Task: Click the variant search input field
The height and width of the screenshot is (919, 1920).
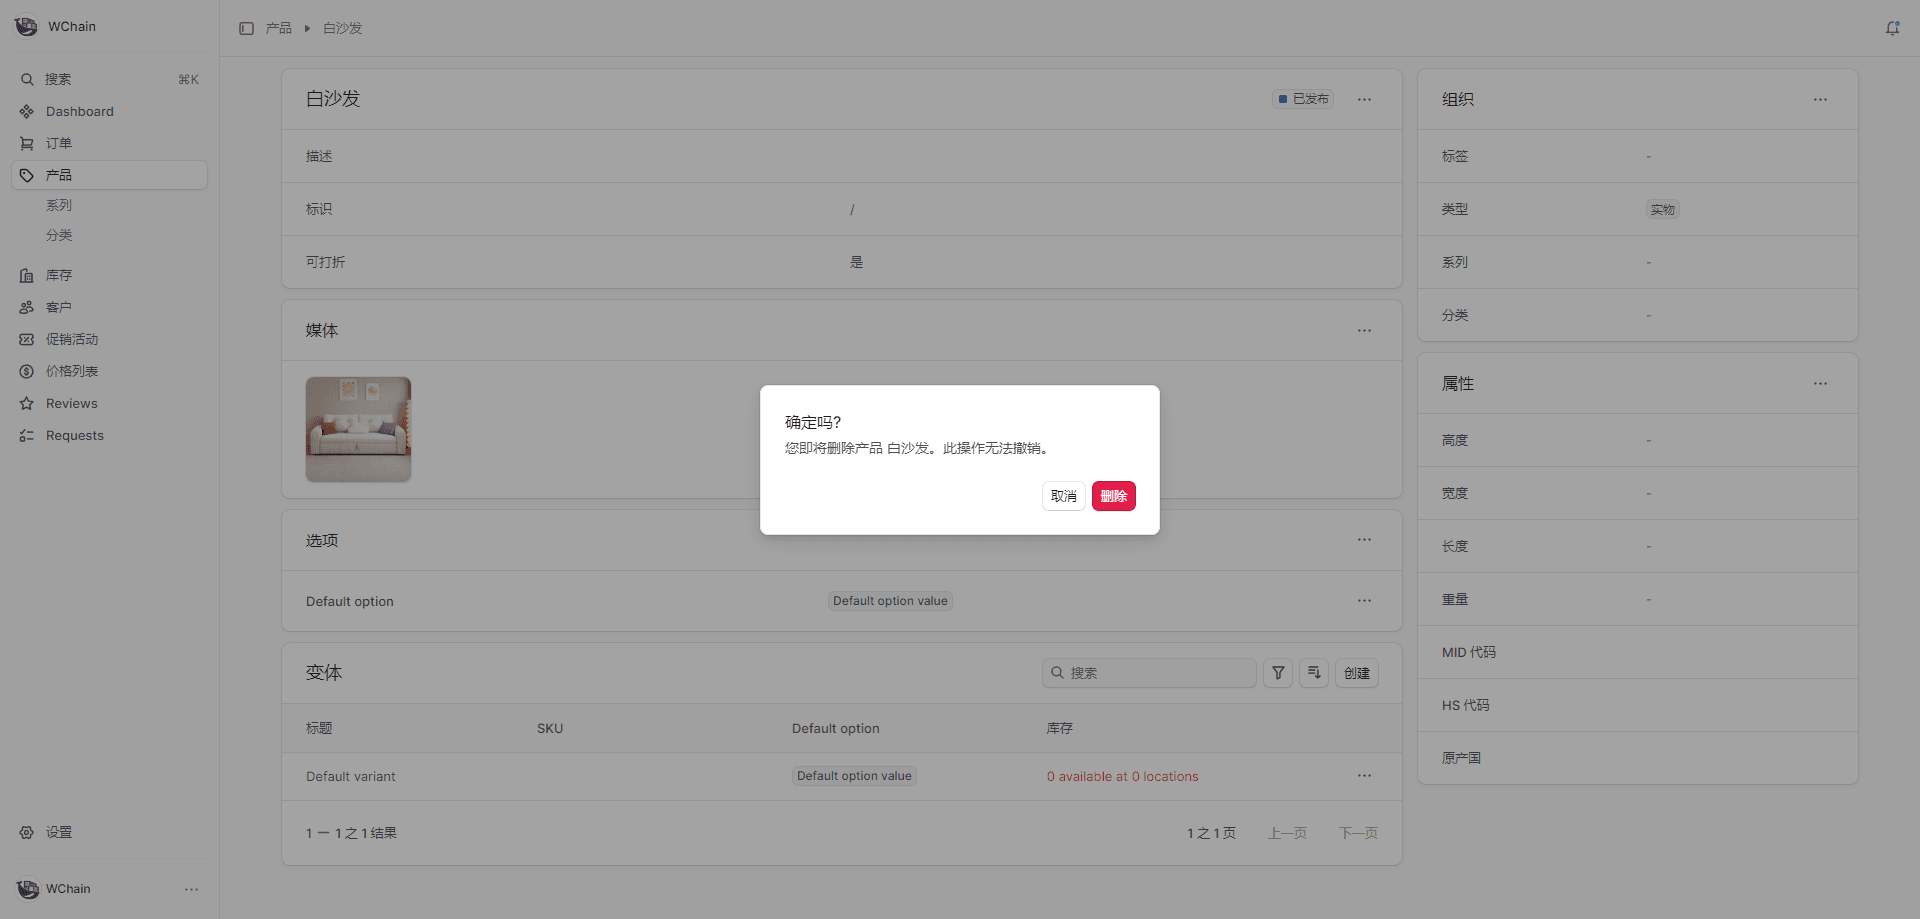Action: pyautogui.click(x=1148, y=673)
